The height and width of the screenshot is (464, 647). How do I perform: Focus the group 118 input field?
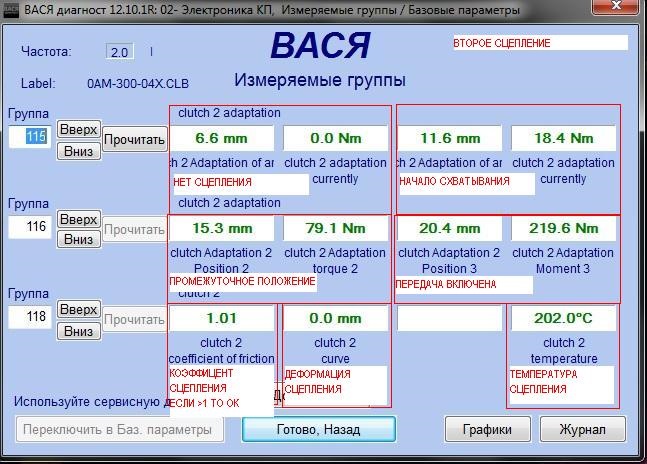point(30,317)
